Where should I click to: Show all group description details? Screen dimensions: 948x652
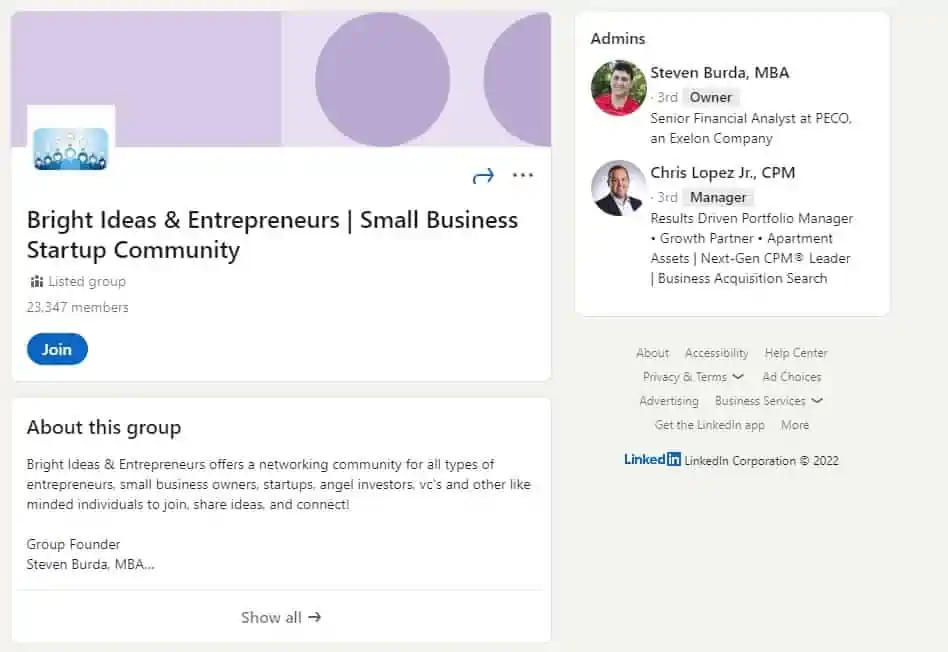tap(280, 617)
